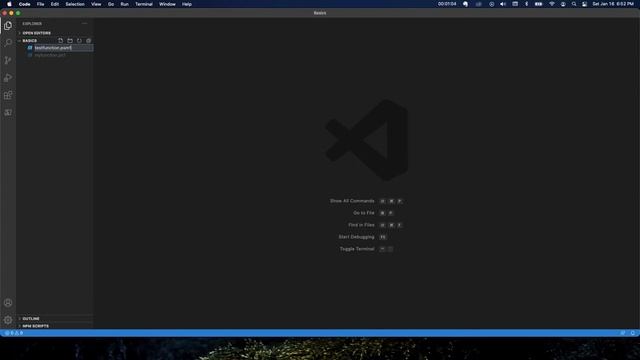Click the Spotlight search icon in menu bar
Viewport: 640px width, 360px height.
(x=574, y=4)
